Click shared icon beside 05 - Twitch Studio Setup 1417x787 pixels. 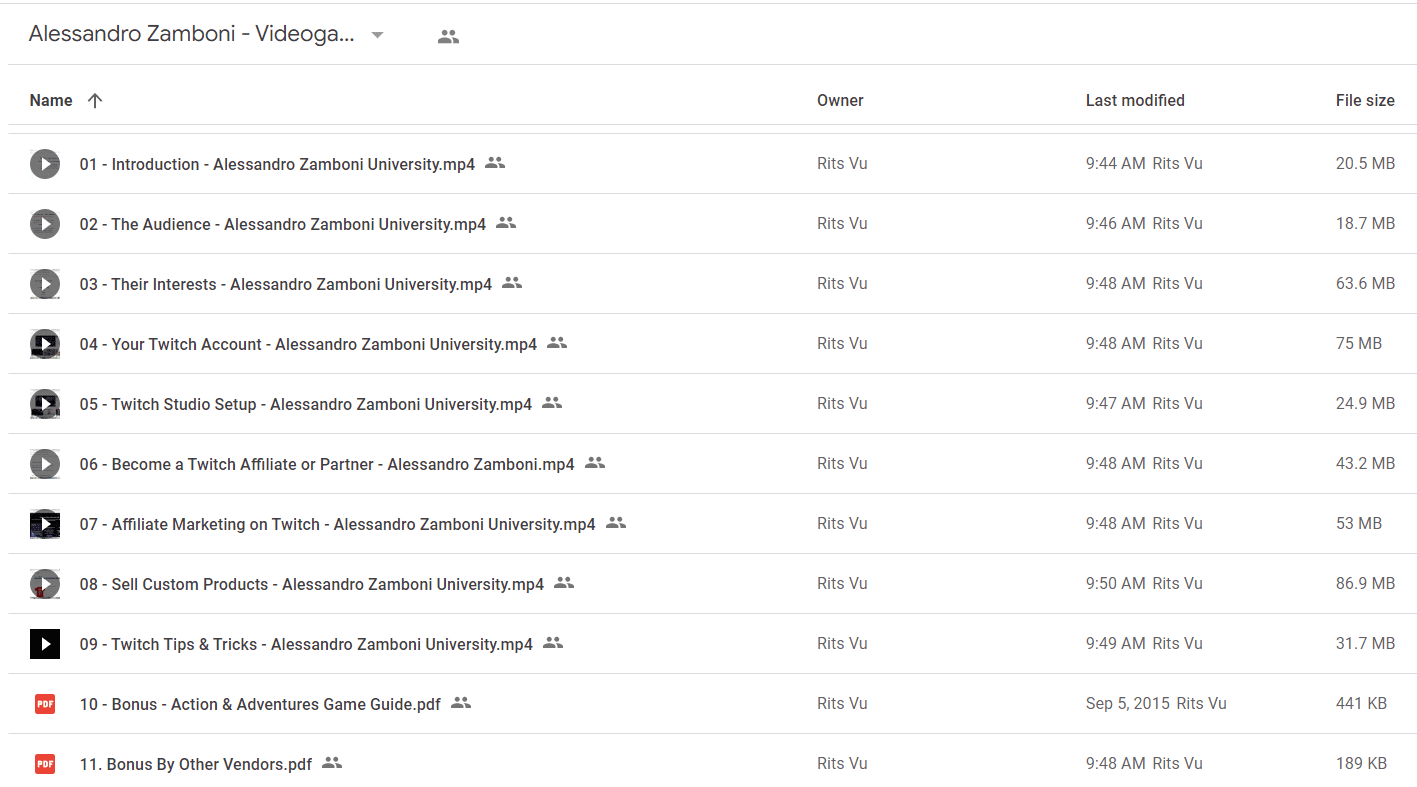(552, 402)
